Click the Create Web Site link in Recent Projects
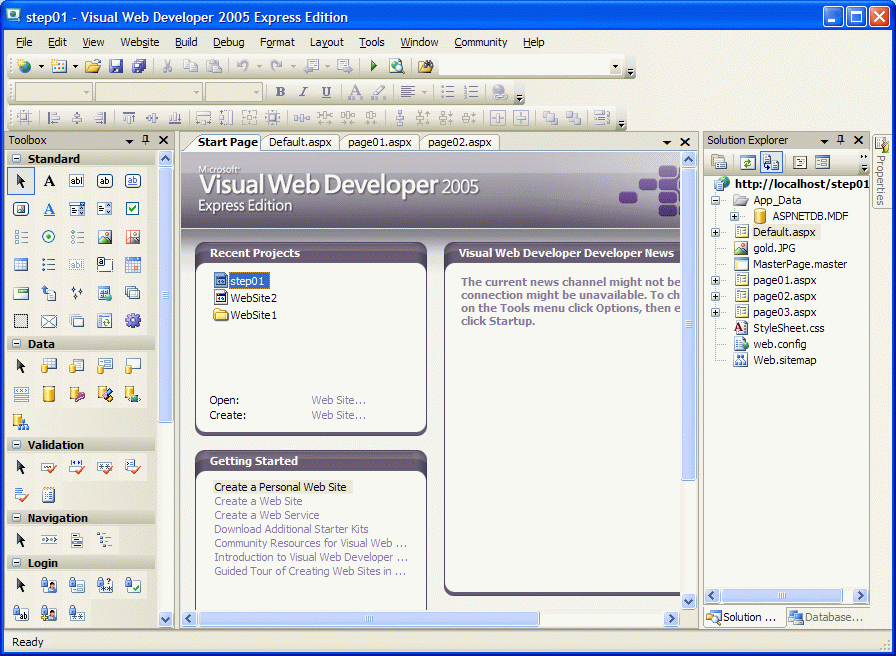The image size is (896, 656). (x=338, y=415)
